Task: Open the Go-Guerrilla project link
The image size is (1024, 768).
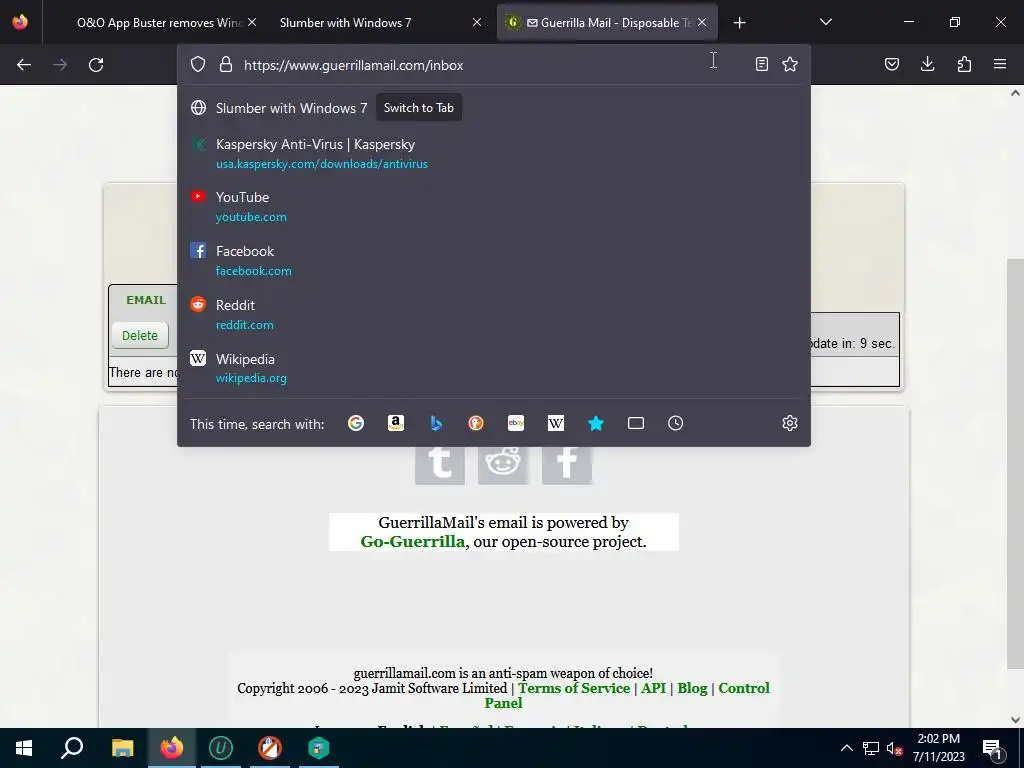Action: point(413,541)
